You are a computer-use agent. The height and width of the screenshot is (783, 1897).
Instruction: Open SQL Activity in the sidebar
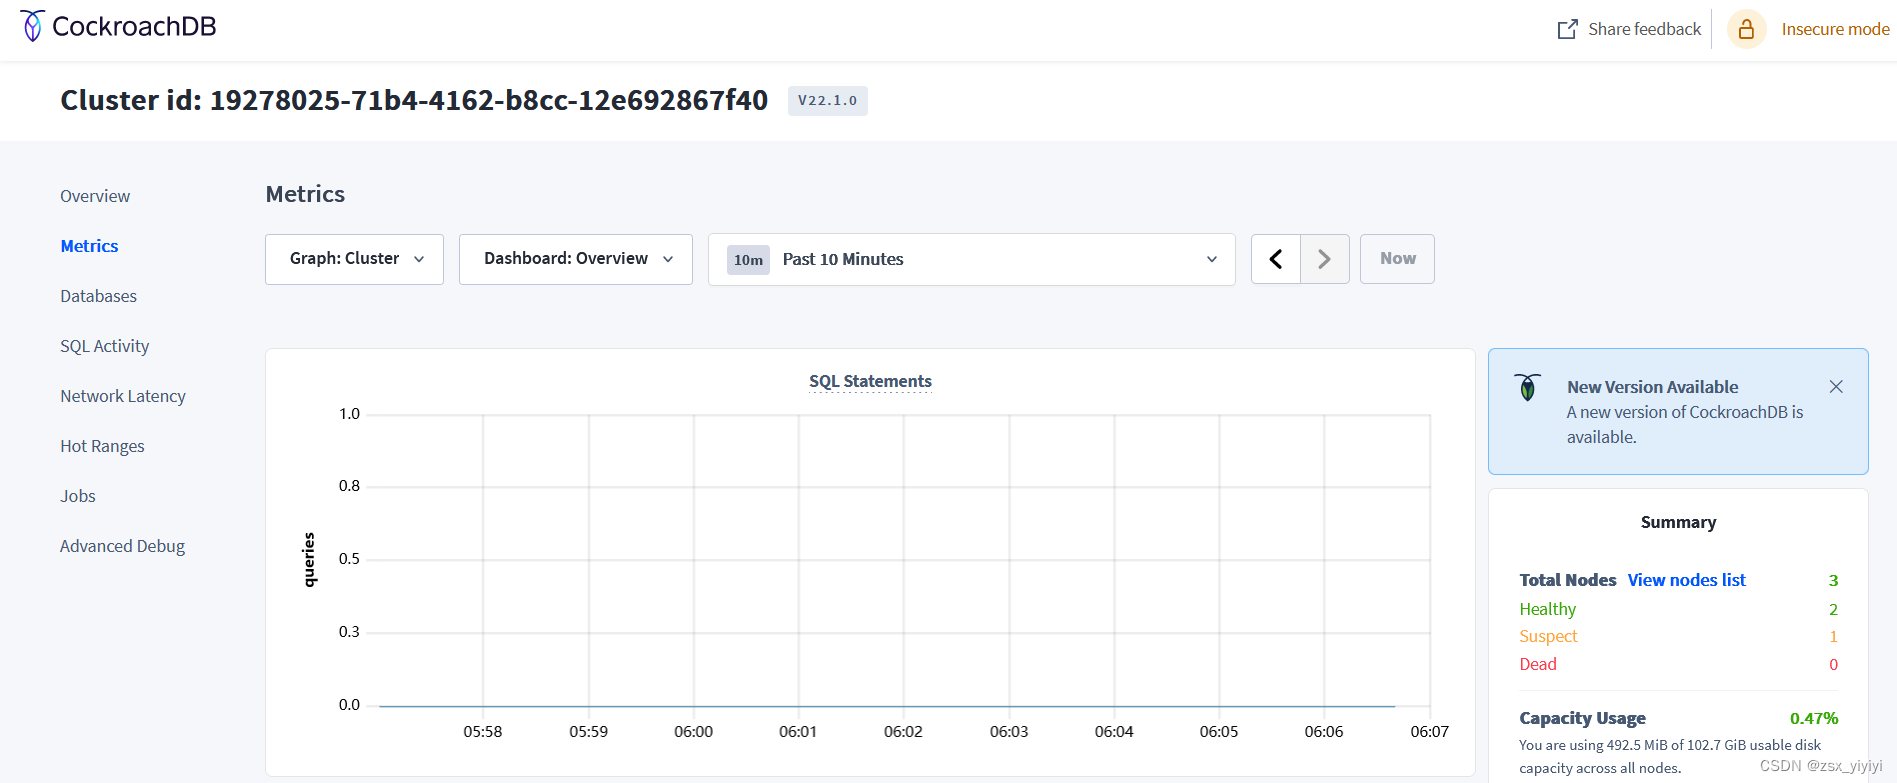(x=104, y=346)
